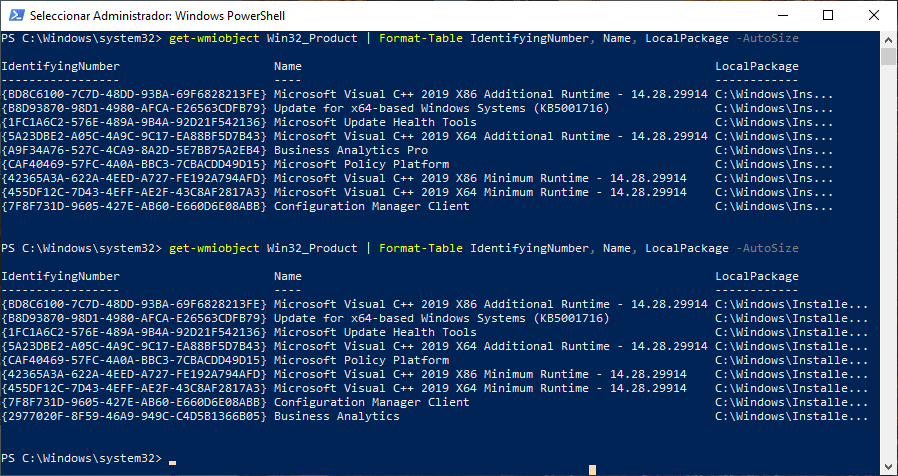Image resolution: width=898 pixels, height=476 pixels.
Task: Click the first 'Name' column header
Action: [288, 66]
